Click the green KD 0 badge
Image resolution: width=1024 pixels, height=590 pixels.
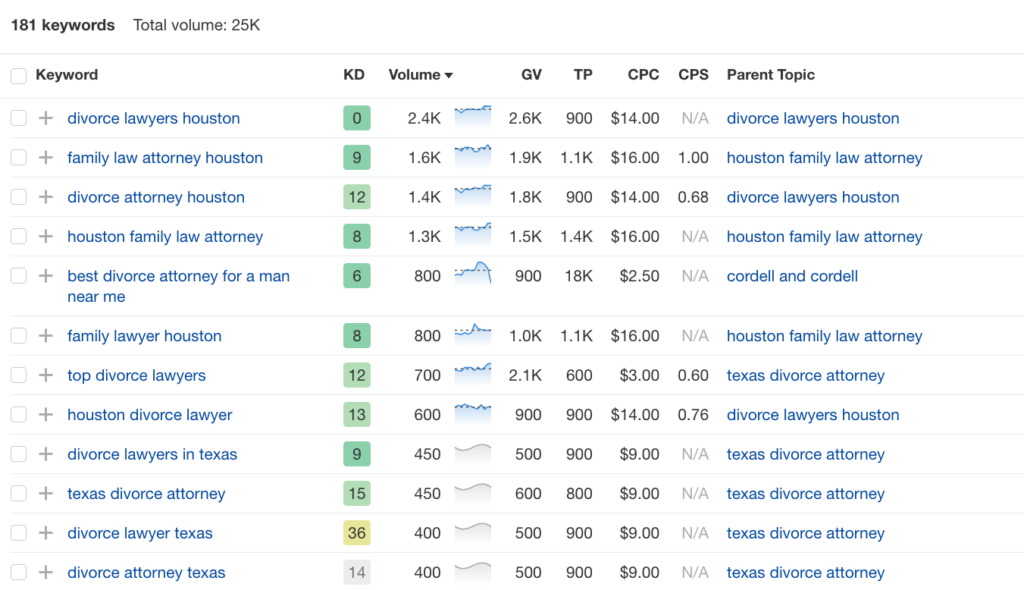tap(357, 118)
